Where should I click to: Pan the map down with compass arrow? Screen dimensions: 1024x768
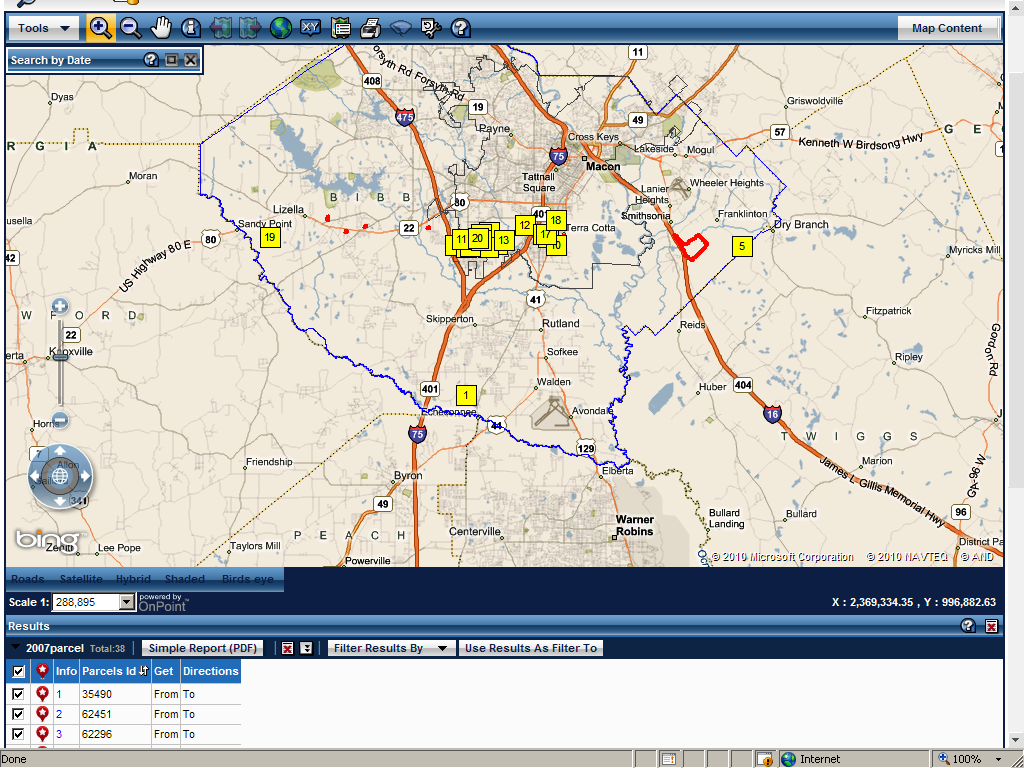click(x=59, y=502)
